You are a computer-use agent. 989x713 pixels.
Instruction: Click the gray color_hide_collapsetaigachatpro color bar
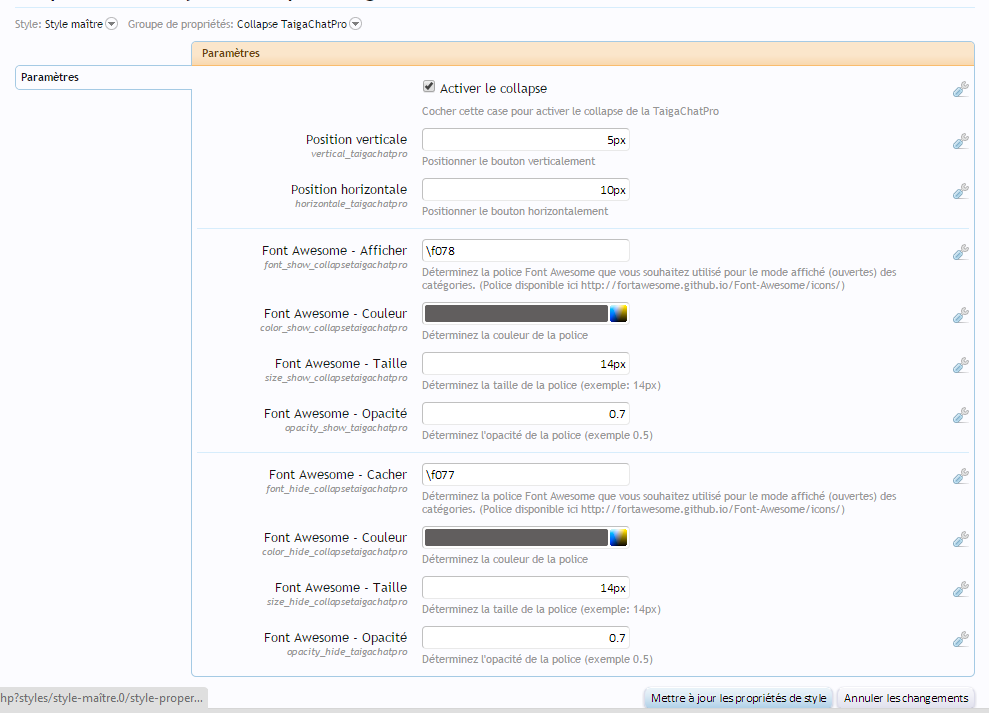[x=516, y=537]
